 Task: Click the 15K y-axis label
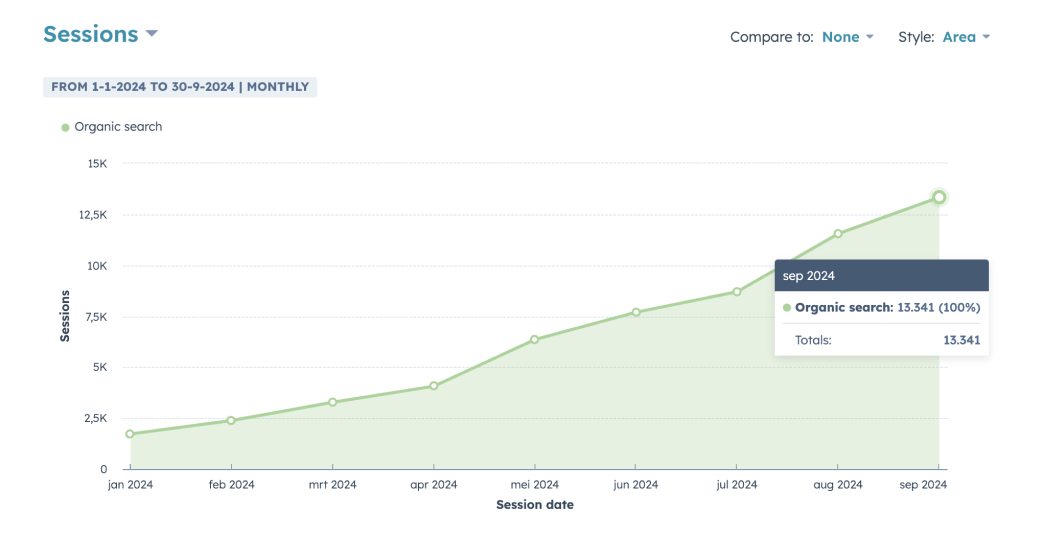[97, 164]
